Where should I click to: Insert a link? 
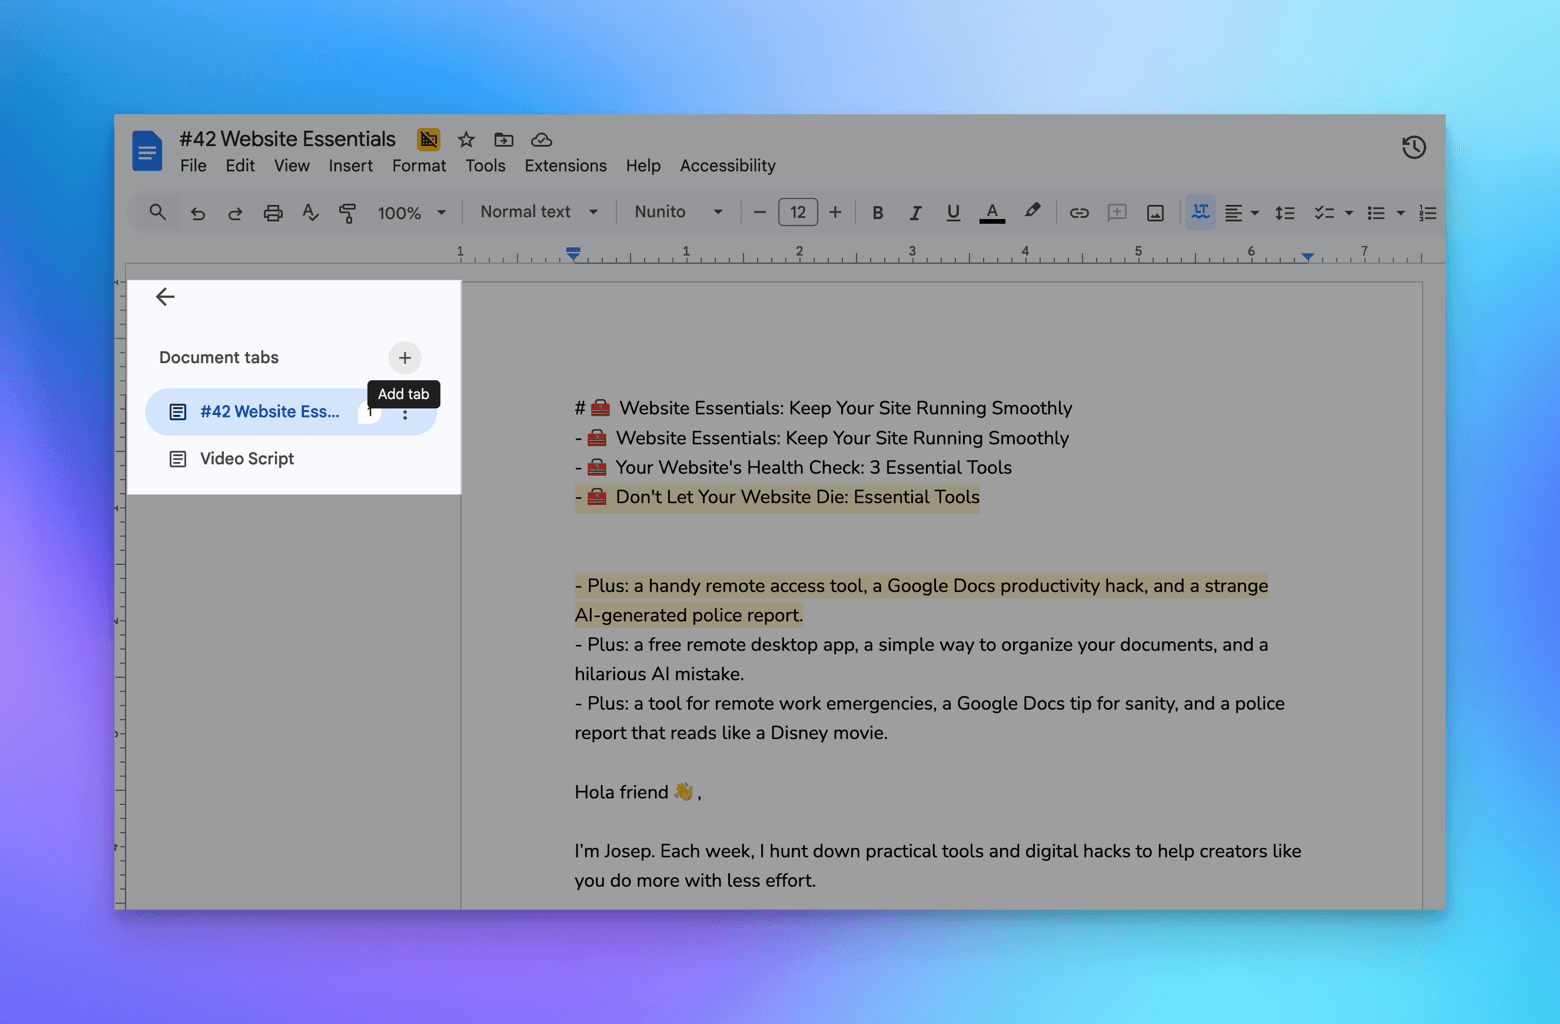[x=1079, y=212]
